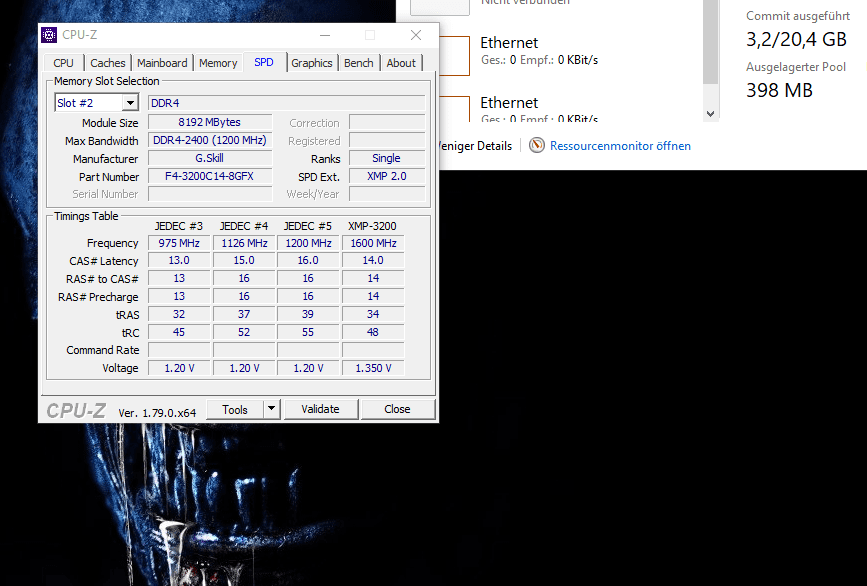This screenshot has height=586, width=867.
Task: Click the Ressourcenmonitor icon in Task Manager
Action: 536,145
